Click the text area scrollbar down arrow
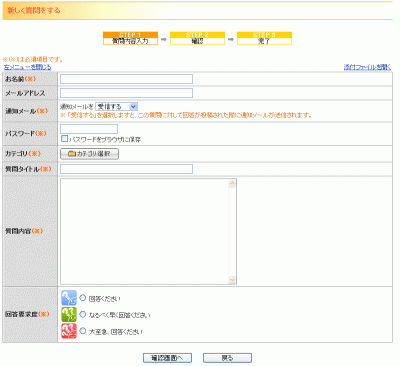Viewport: 400px width, 366px height. [232, 280]
